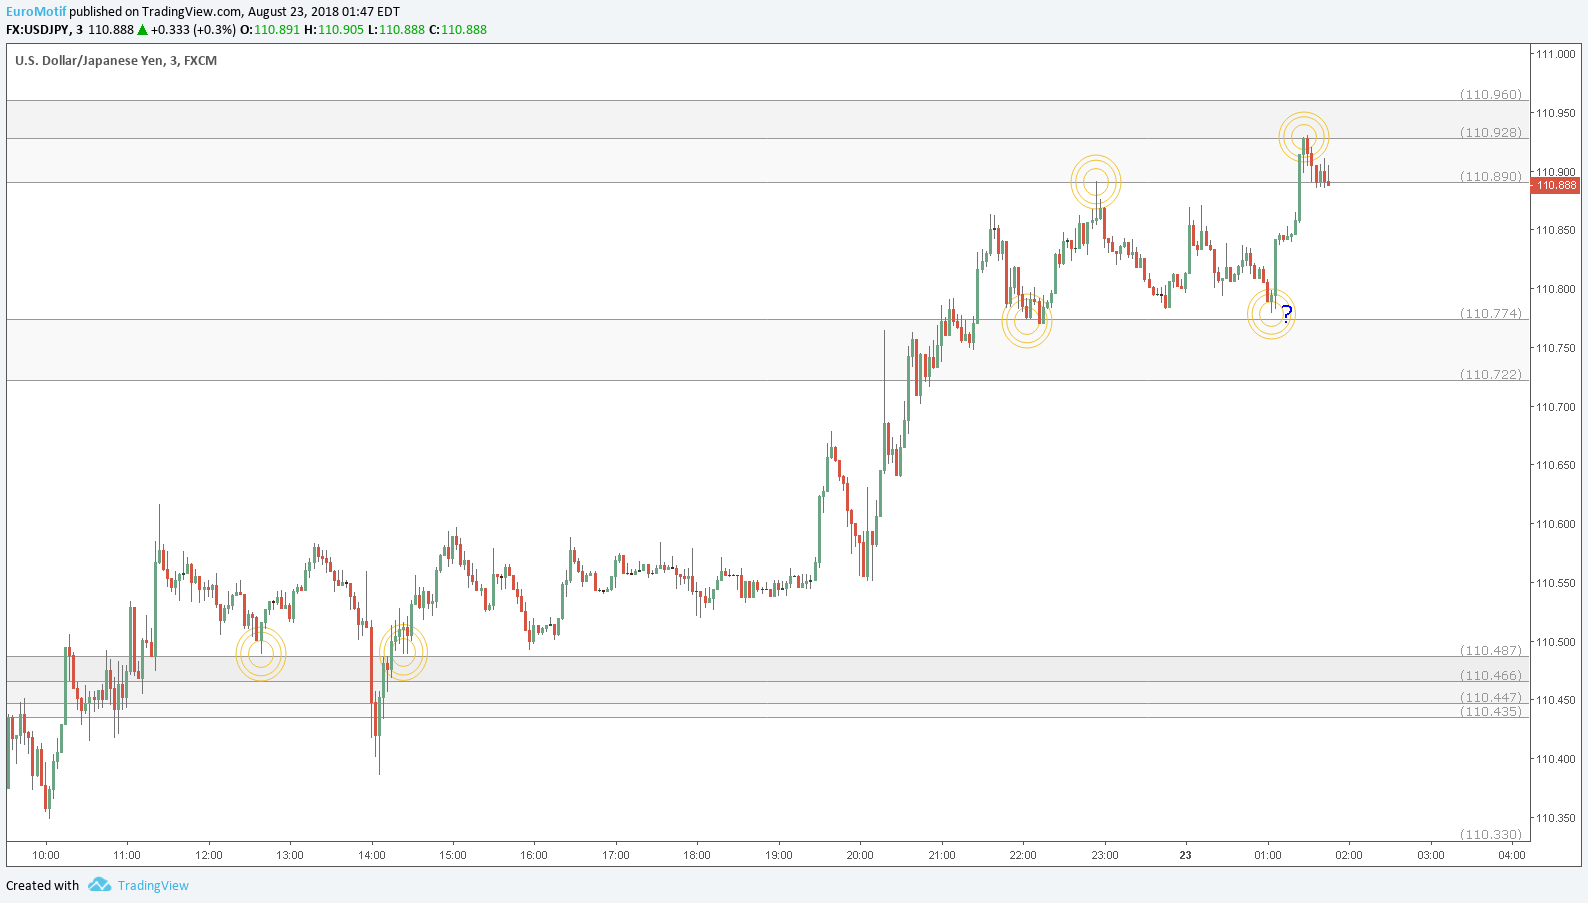Select the (110.435) level label
This screenshot has width=1588, height=903.
[x=1491, y=711]
